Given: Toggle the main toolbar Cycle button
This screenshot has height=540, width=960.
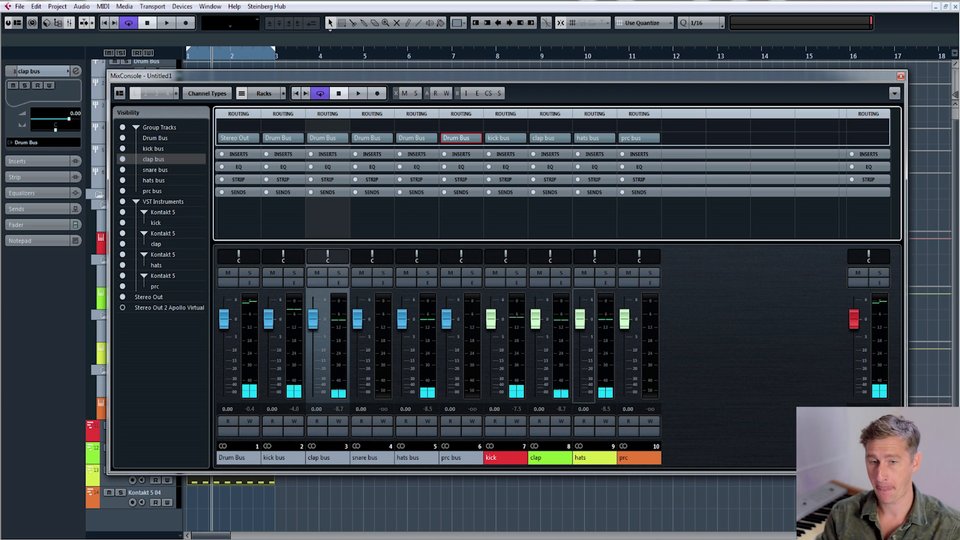Looking at the screenshot, I should 128,23.
